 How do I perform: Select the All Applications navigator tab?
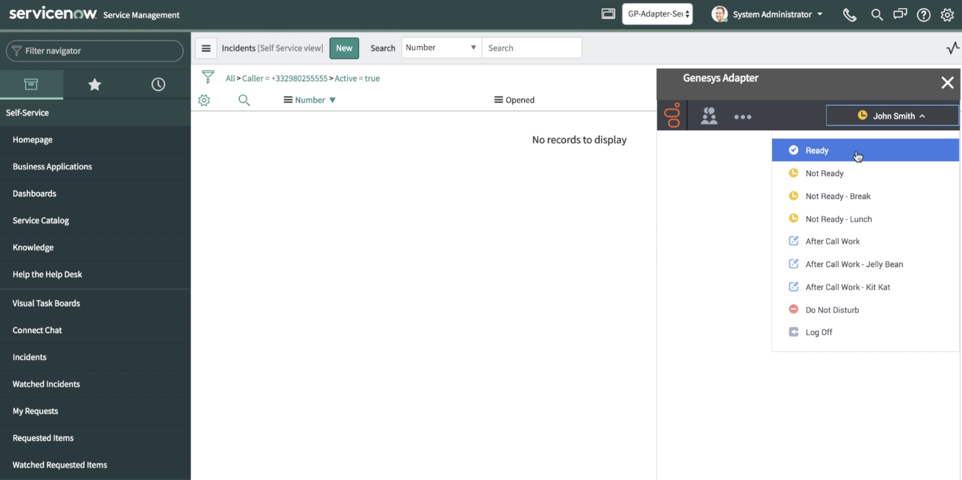pyautogui.click(x=31, y=84)
